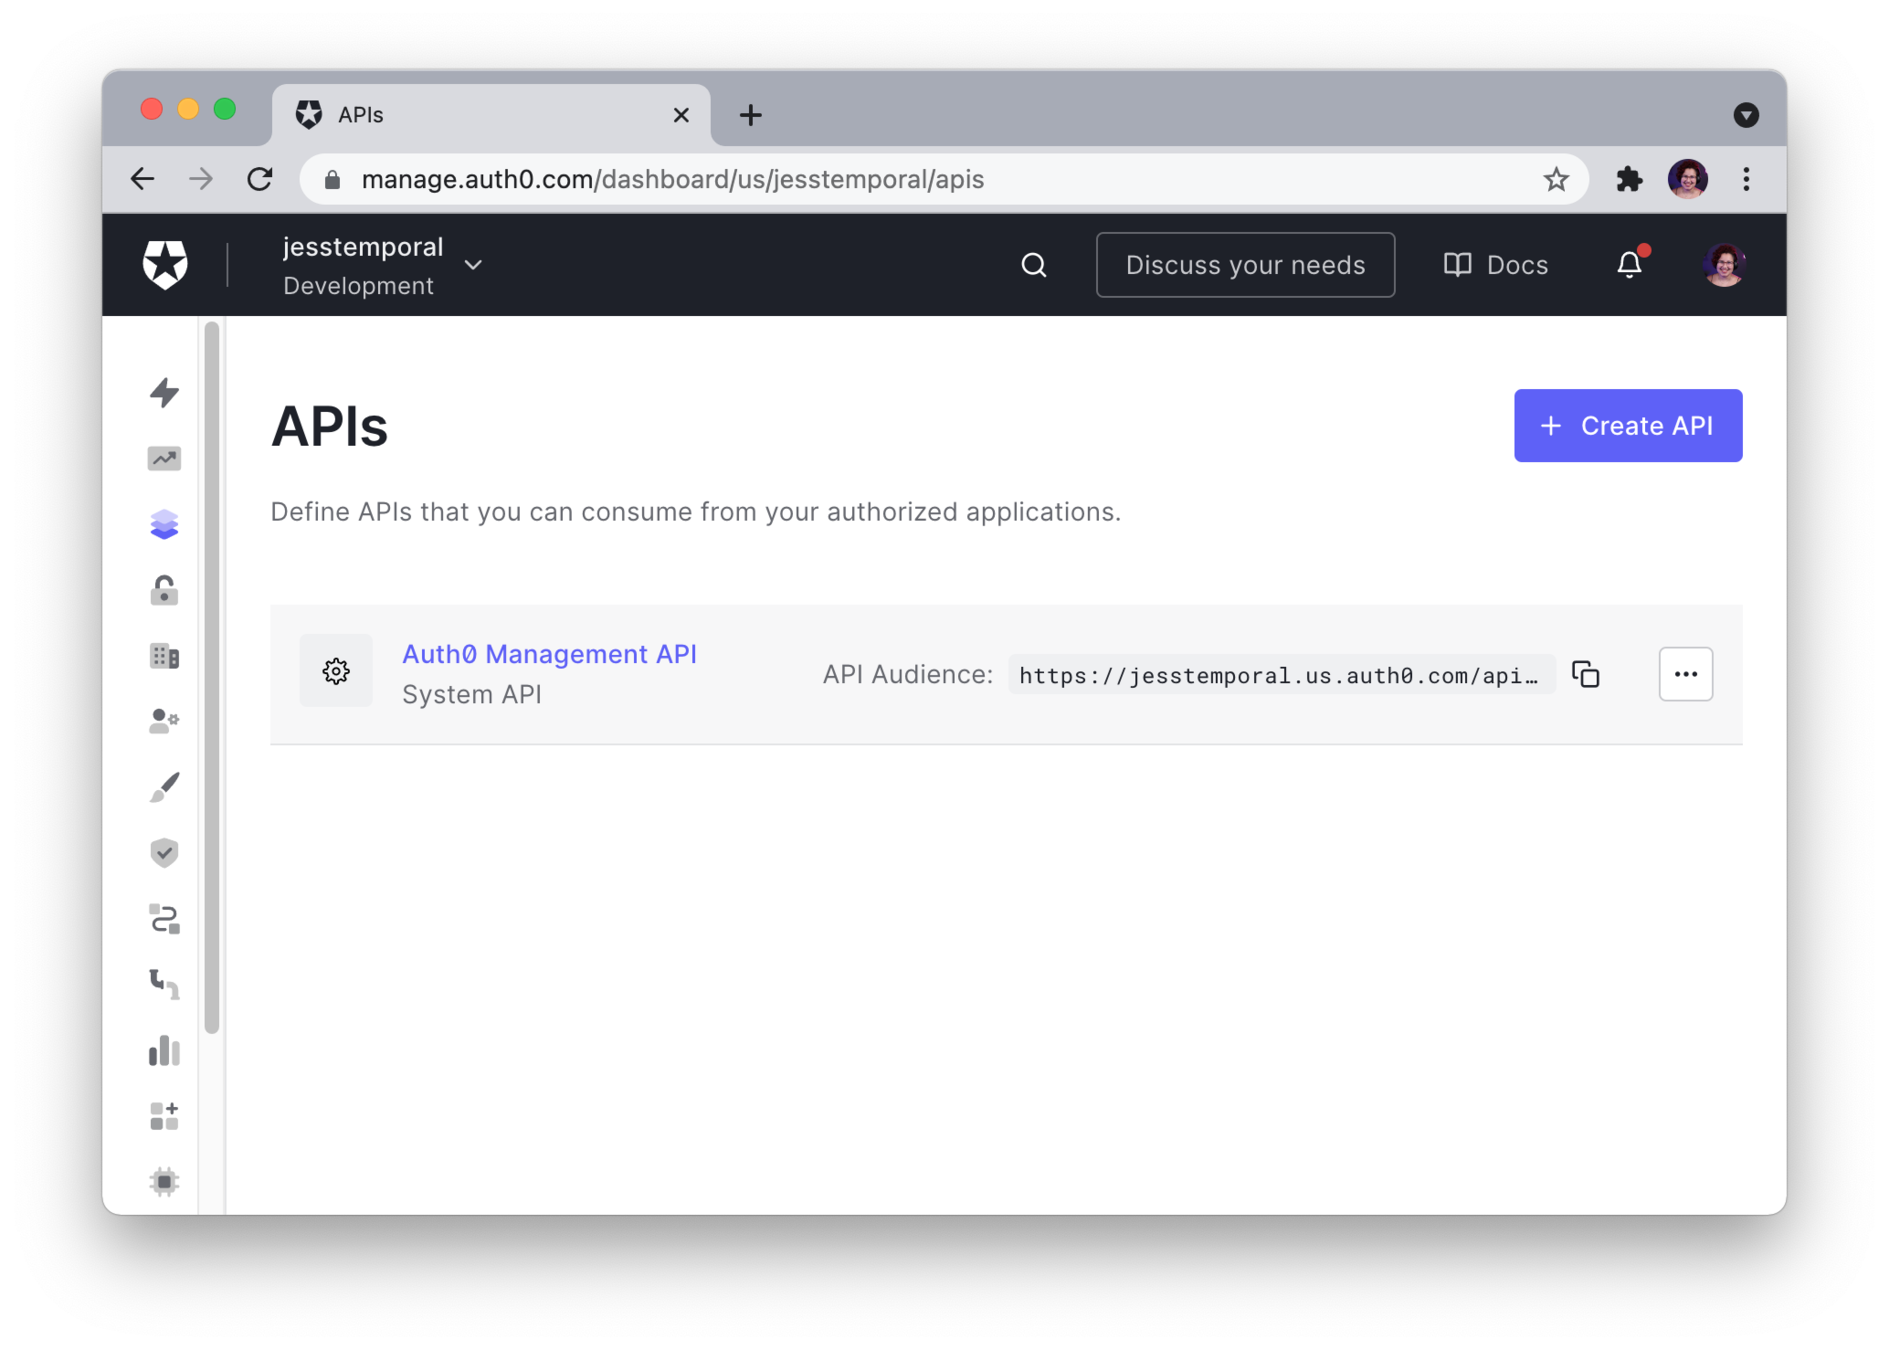Open the User Management sidebar icon
Image resolution: width=1889 pixels, height=1350 pixels.
[164, 721]
